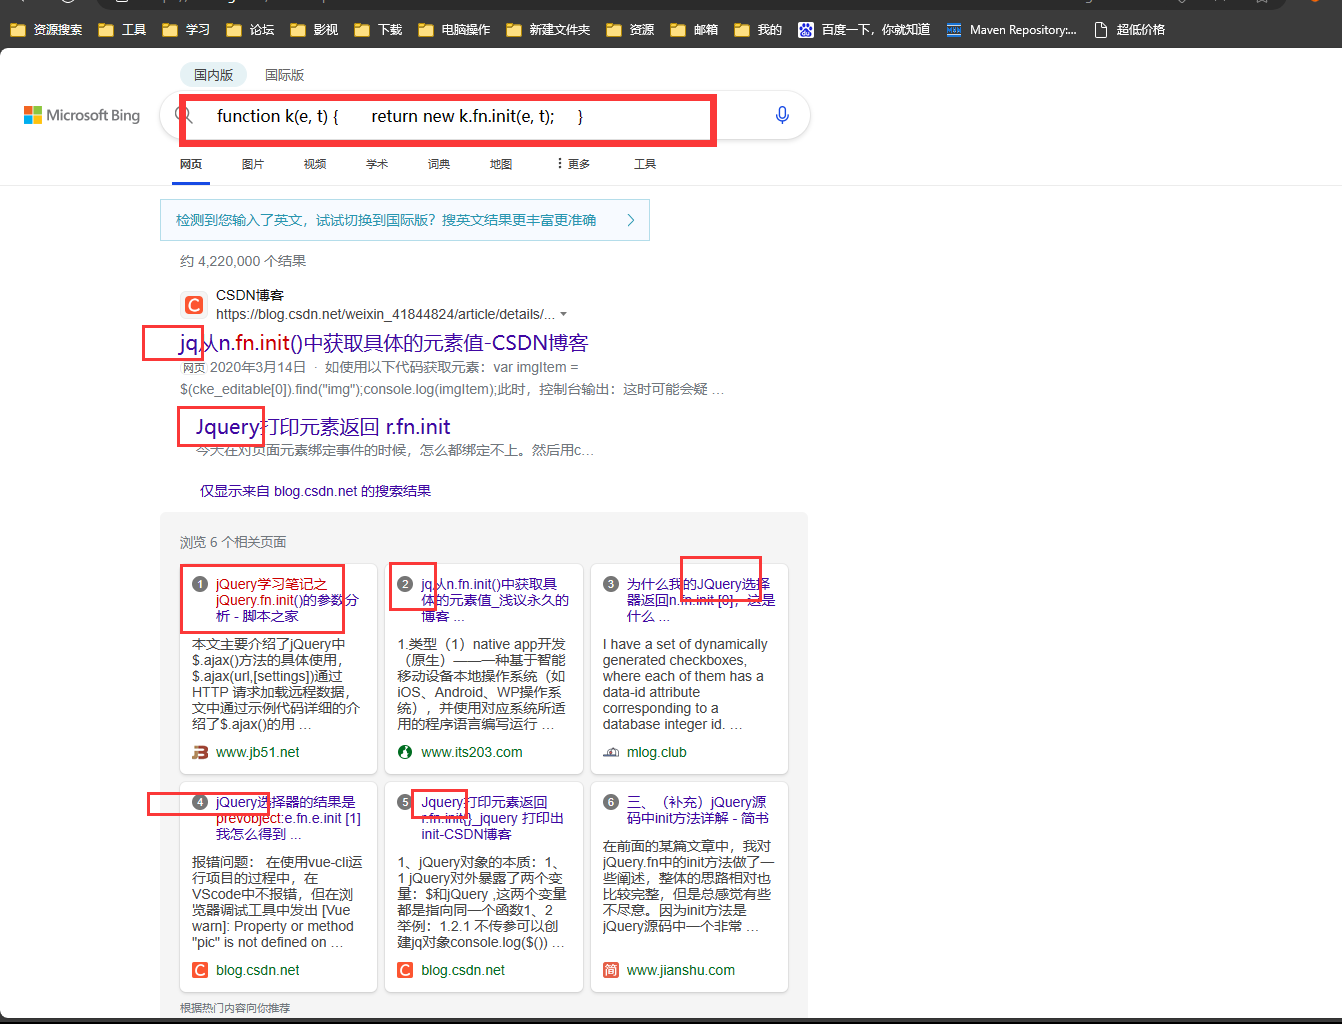Click the chevron on the 国际版 suggestion banner
The width and height of the screenshot is (1342, 1024).
click(631, 220)
